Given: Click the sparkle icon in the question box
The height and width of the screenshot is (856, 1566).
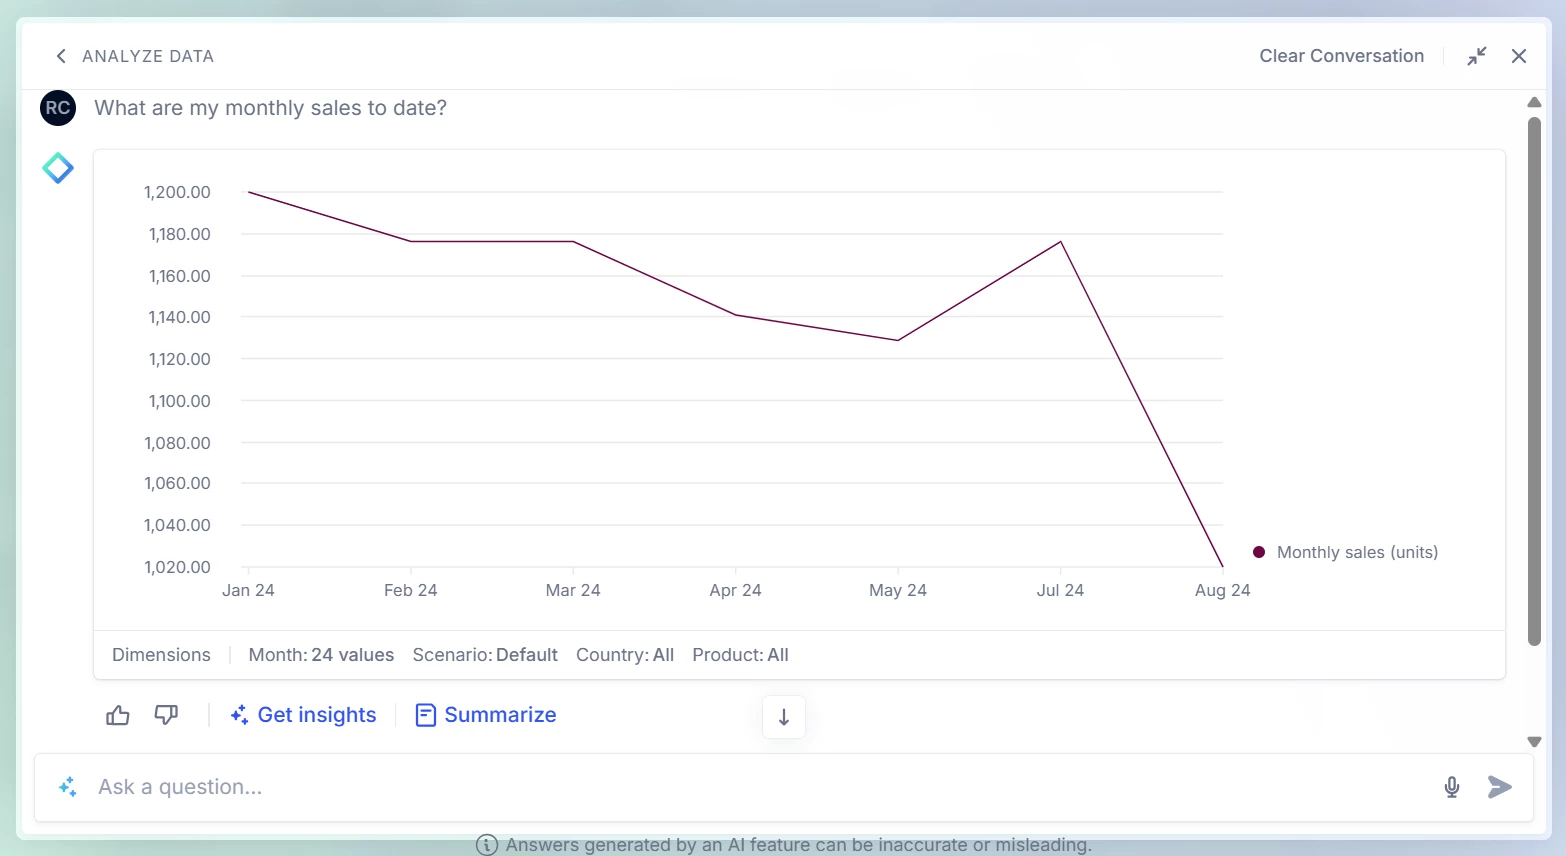Looking at the screenshot, I should [x=68, y=787].
